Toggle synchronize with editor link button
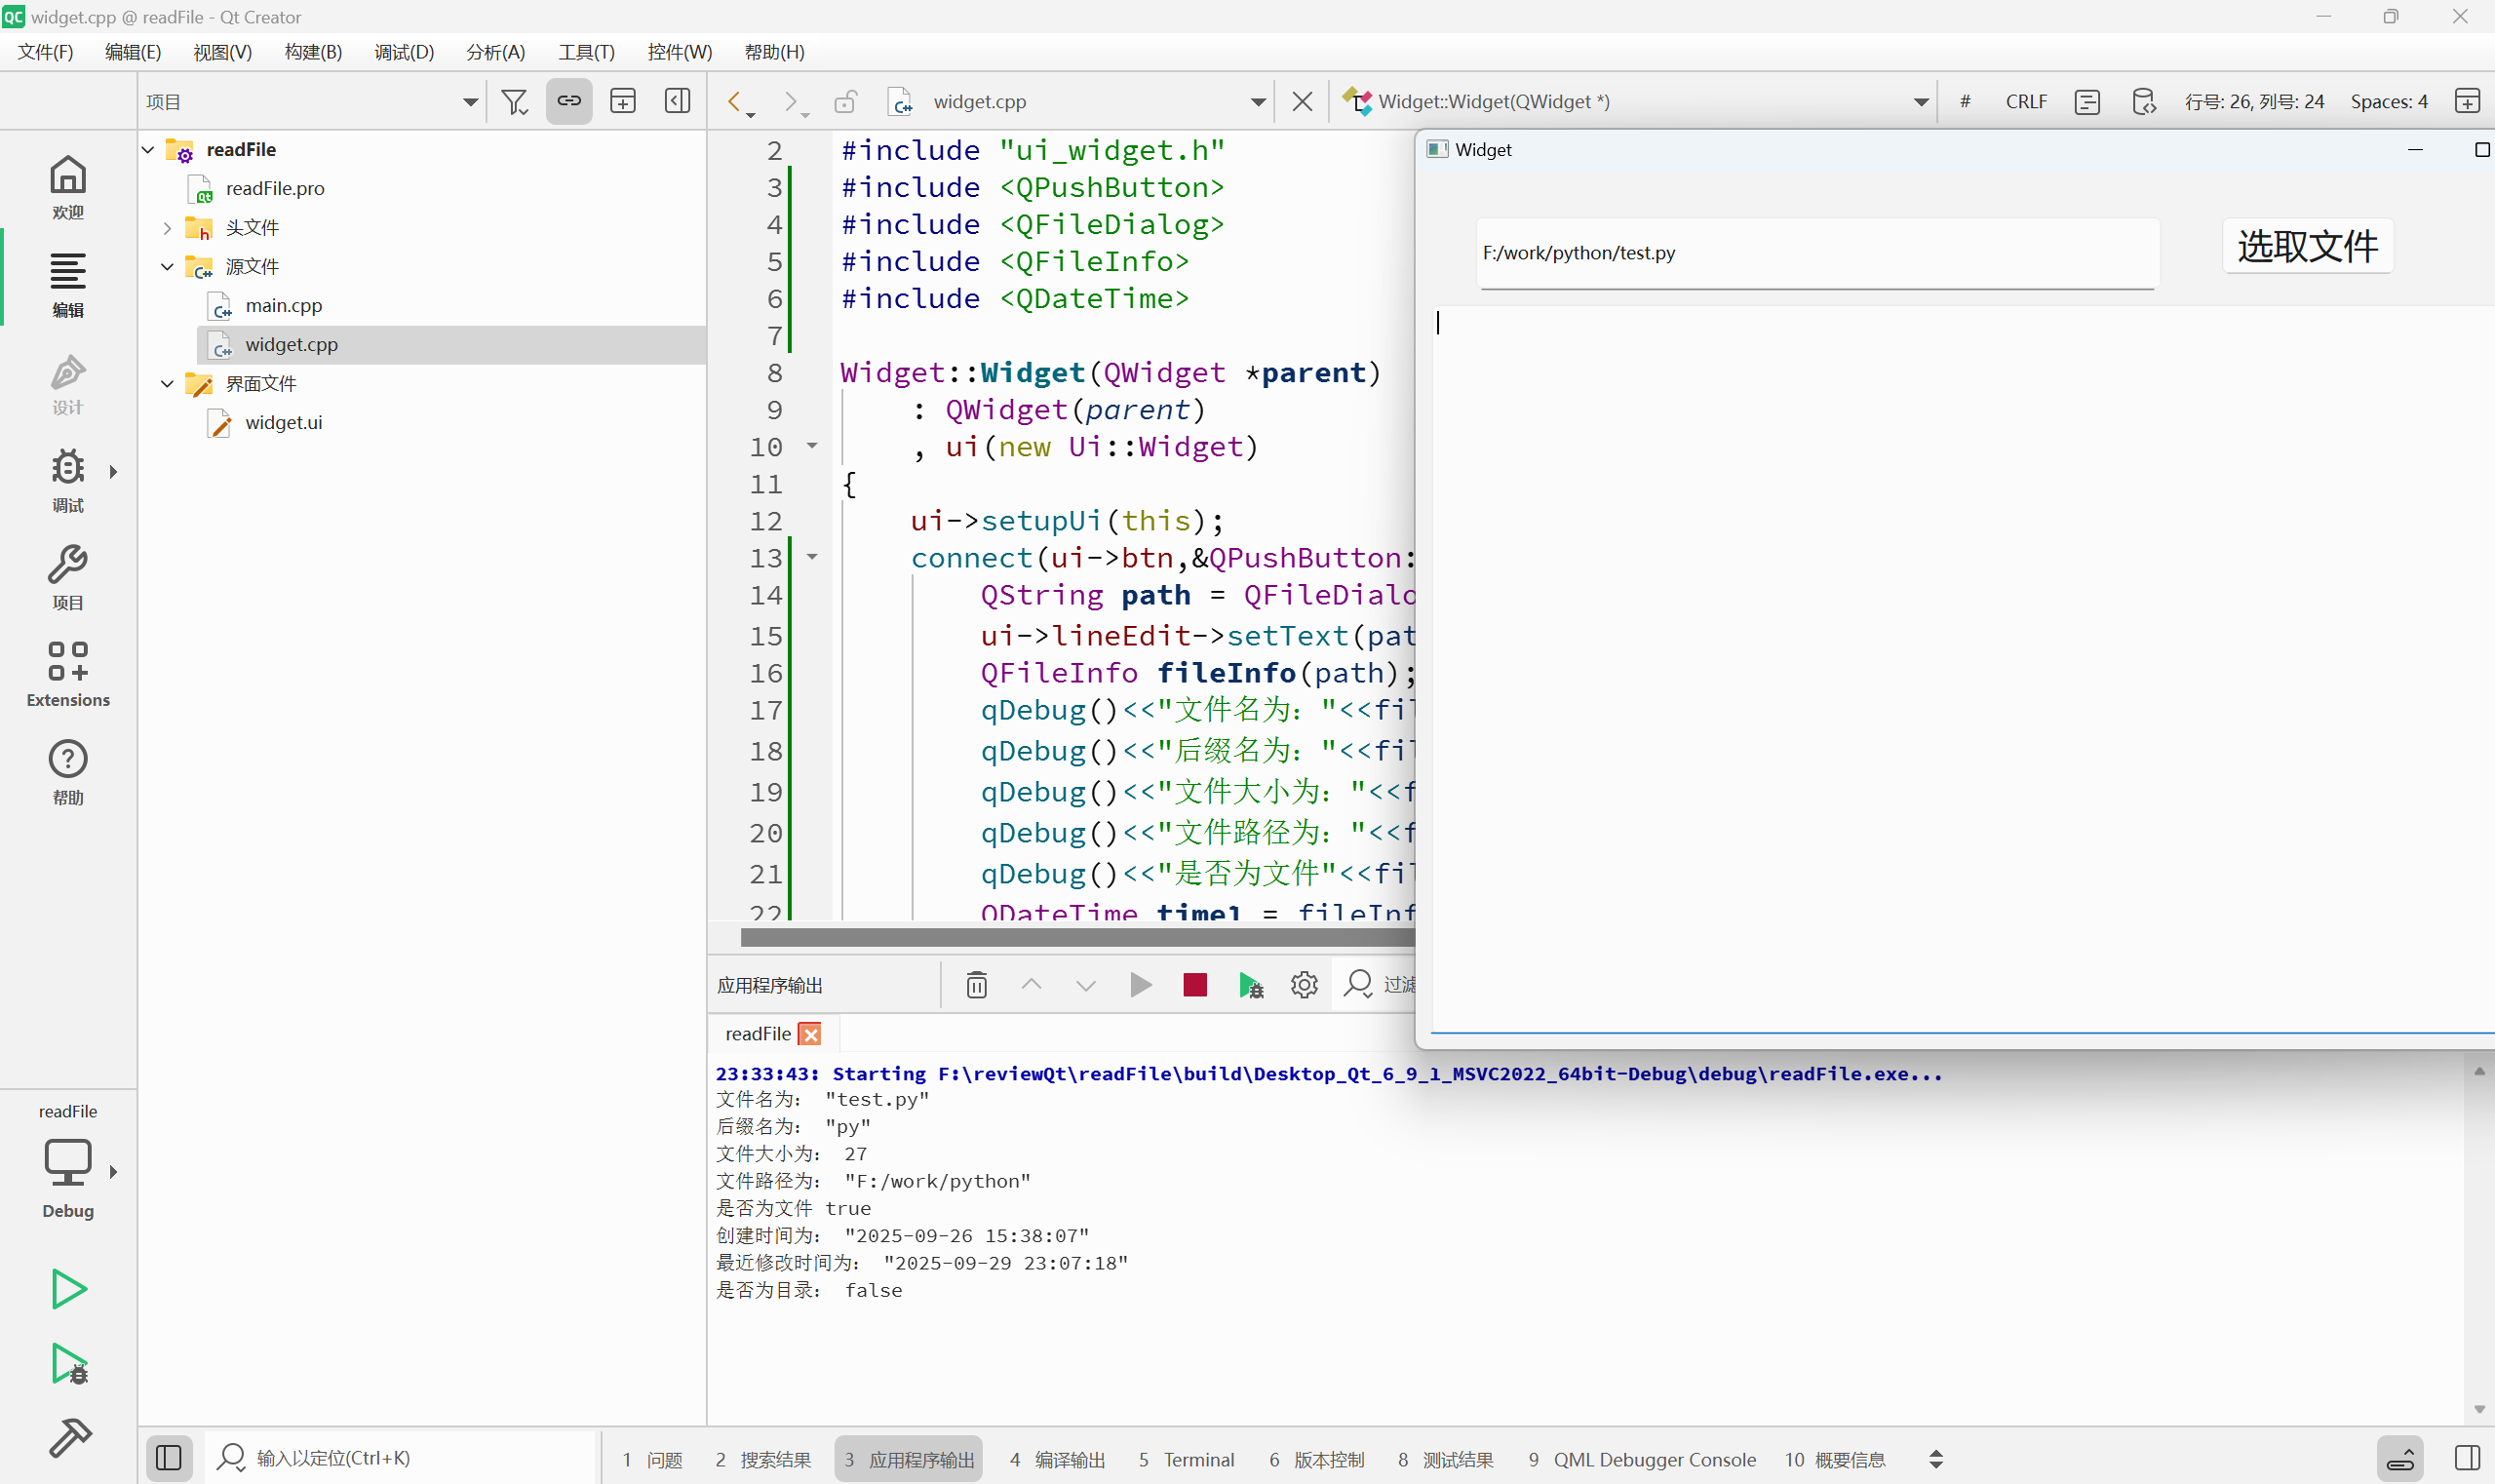This screenshot has width=2495, height=1484. 569,102
